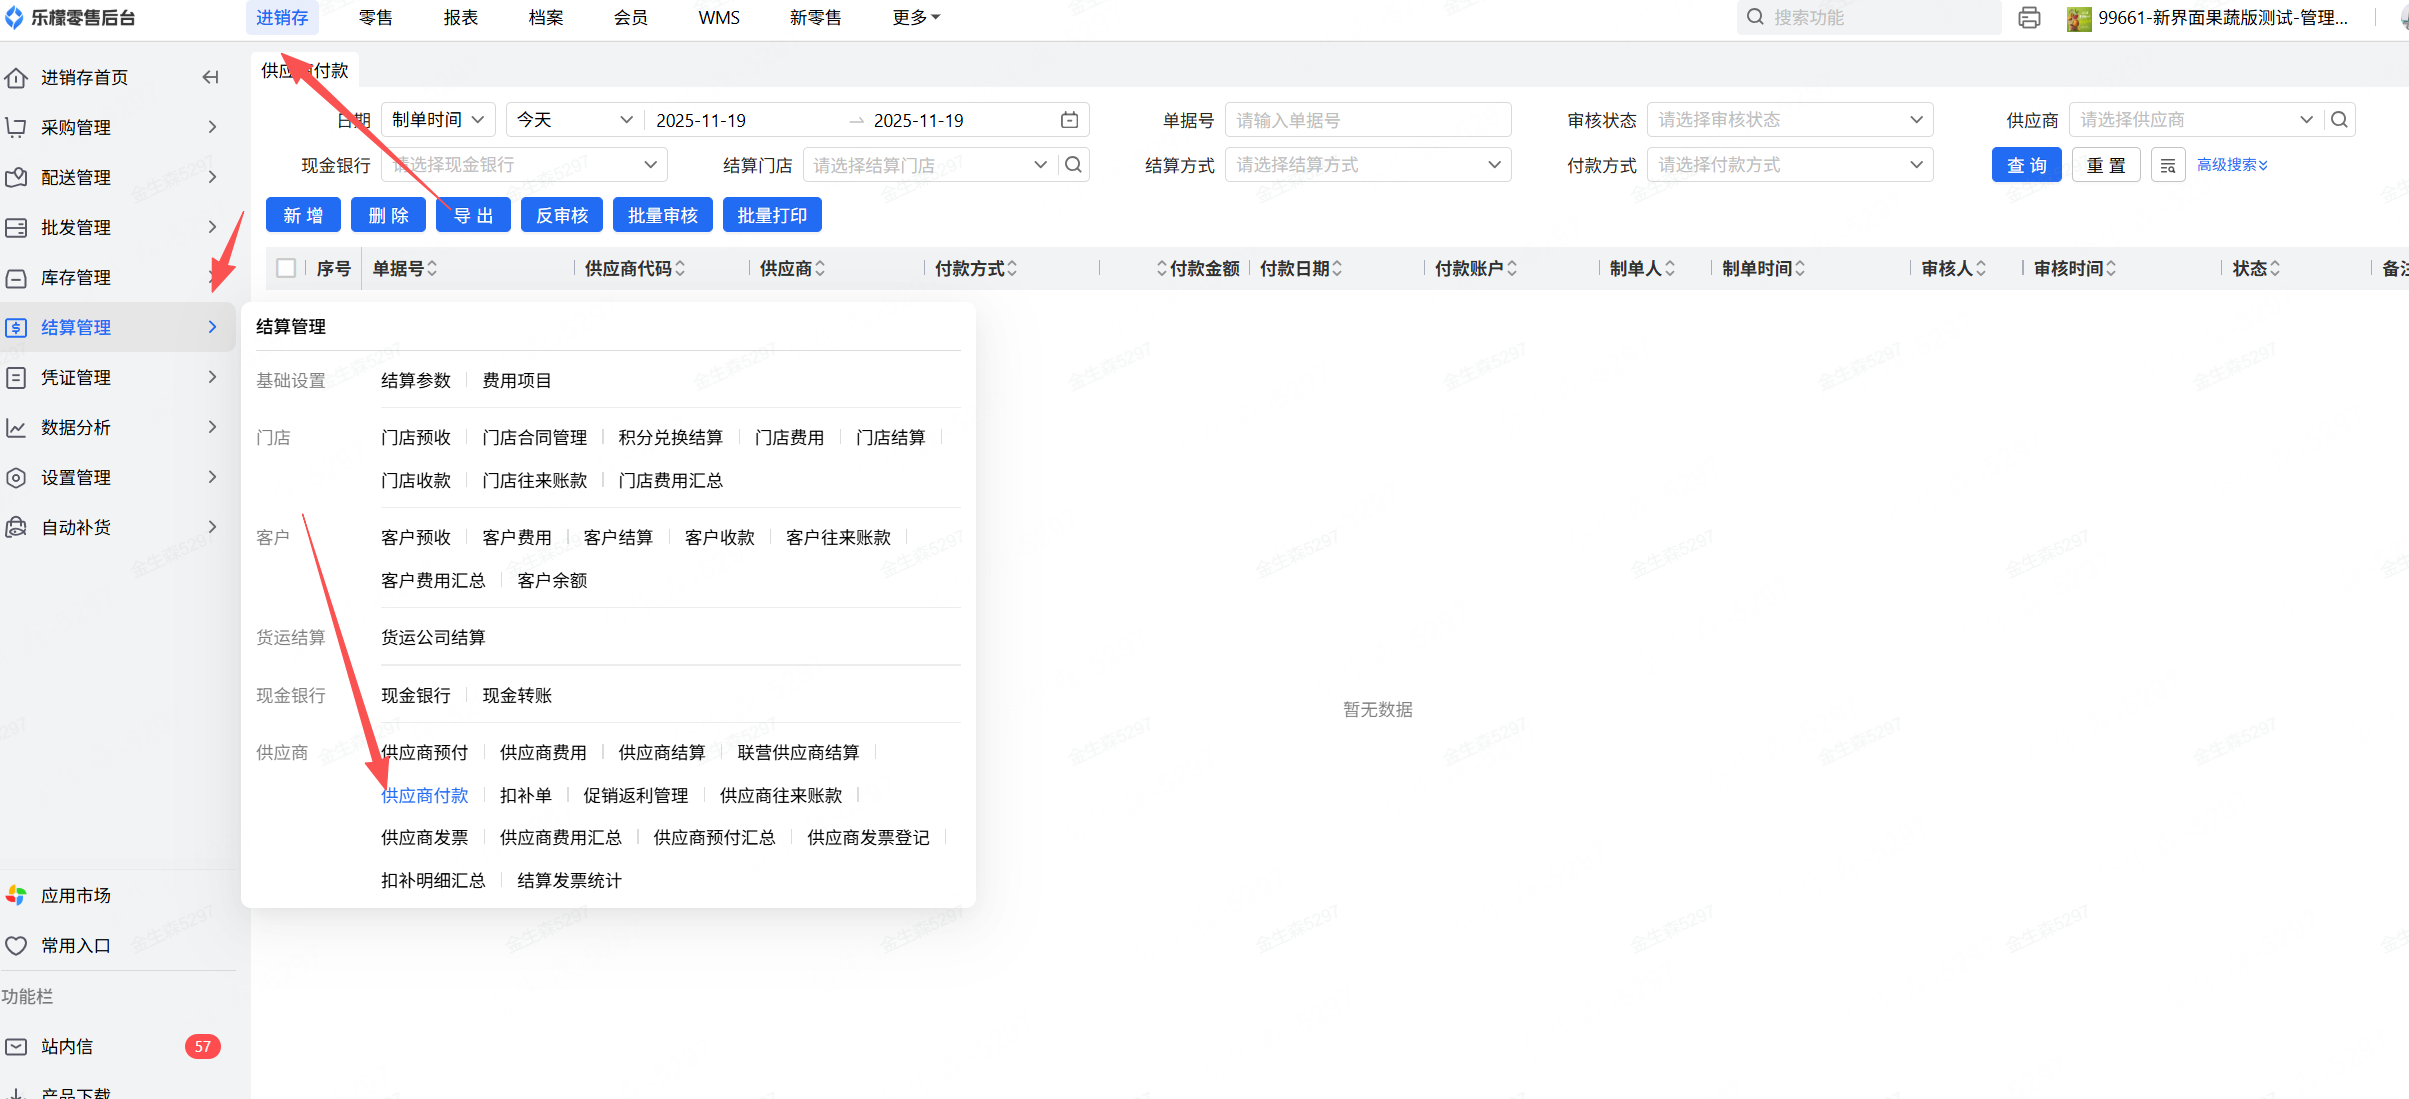Open the 付款方式 filter dropdown

click(1789, 165)
